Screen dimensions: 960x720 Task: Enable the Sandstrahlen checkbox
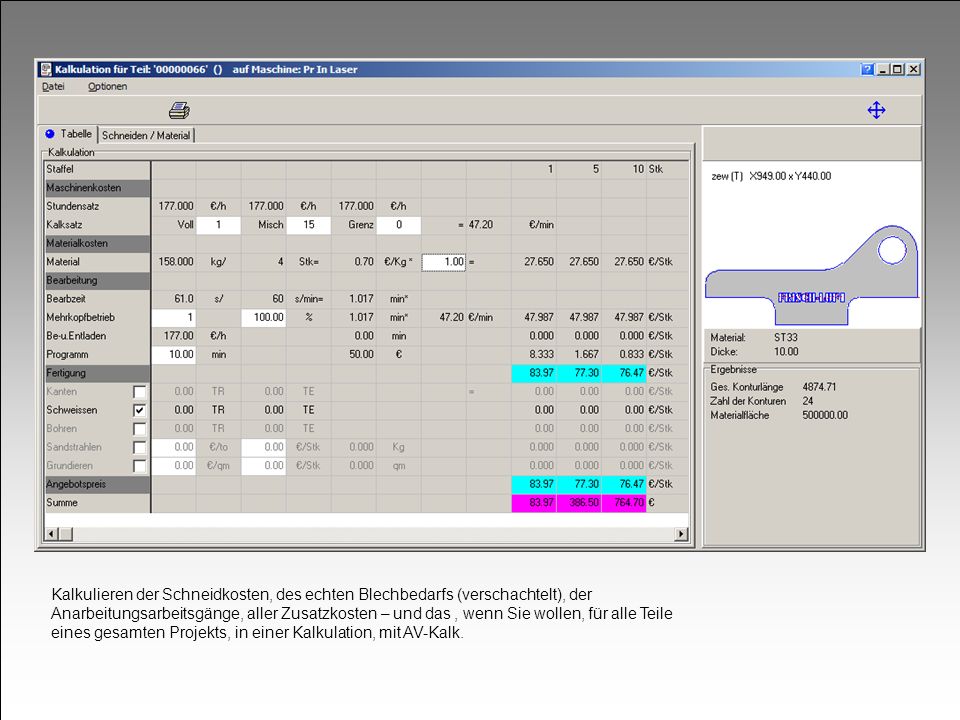(x=140, y=448)
